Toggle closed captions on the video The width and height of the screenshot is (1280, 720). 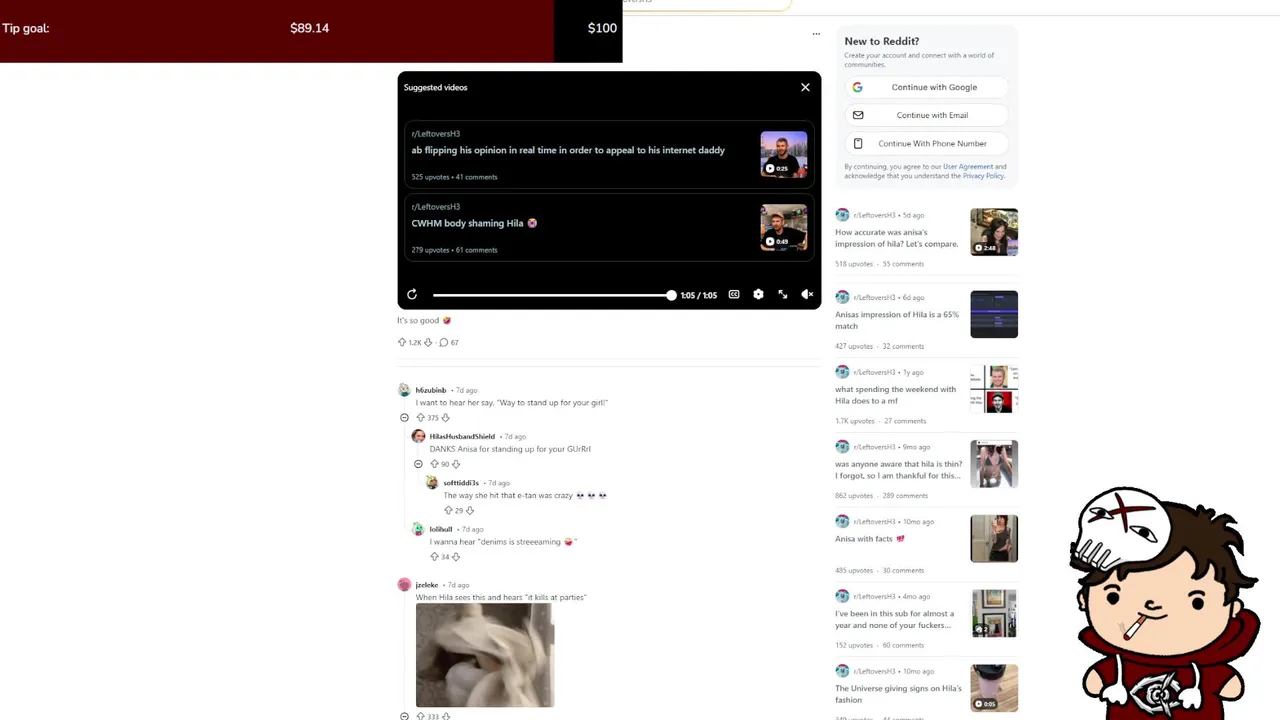pyautogui.click(x=734, y=295)
